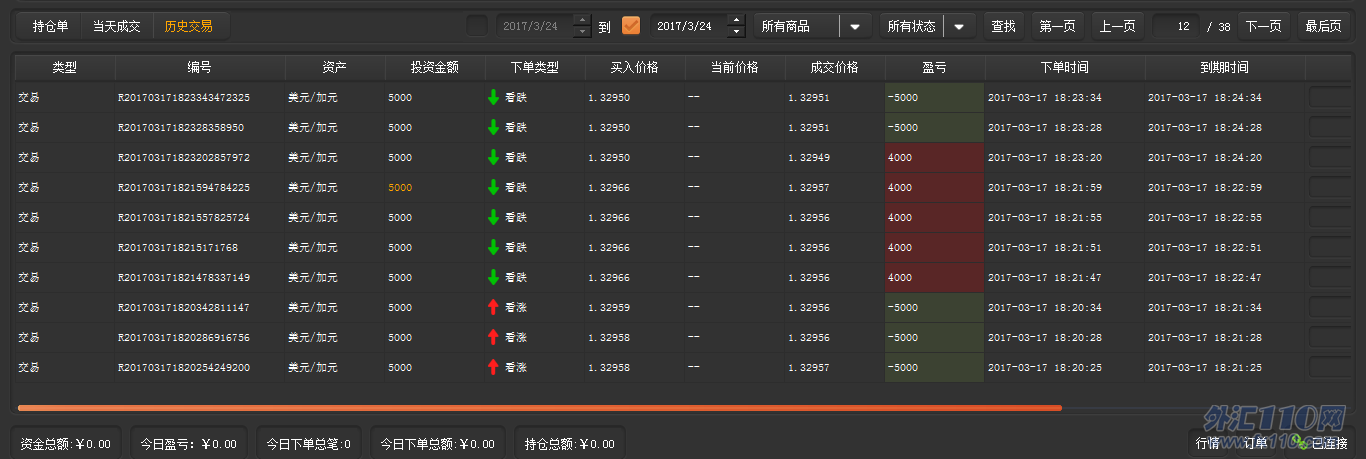Sort by the 当前价格 column header
This screenshot has height=459, width=1366.
coord(735,68)
